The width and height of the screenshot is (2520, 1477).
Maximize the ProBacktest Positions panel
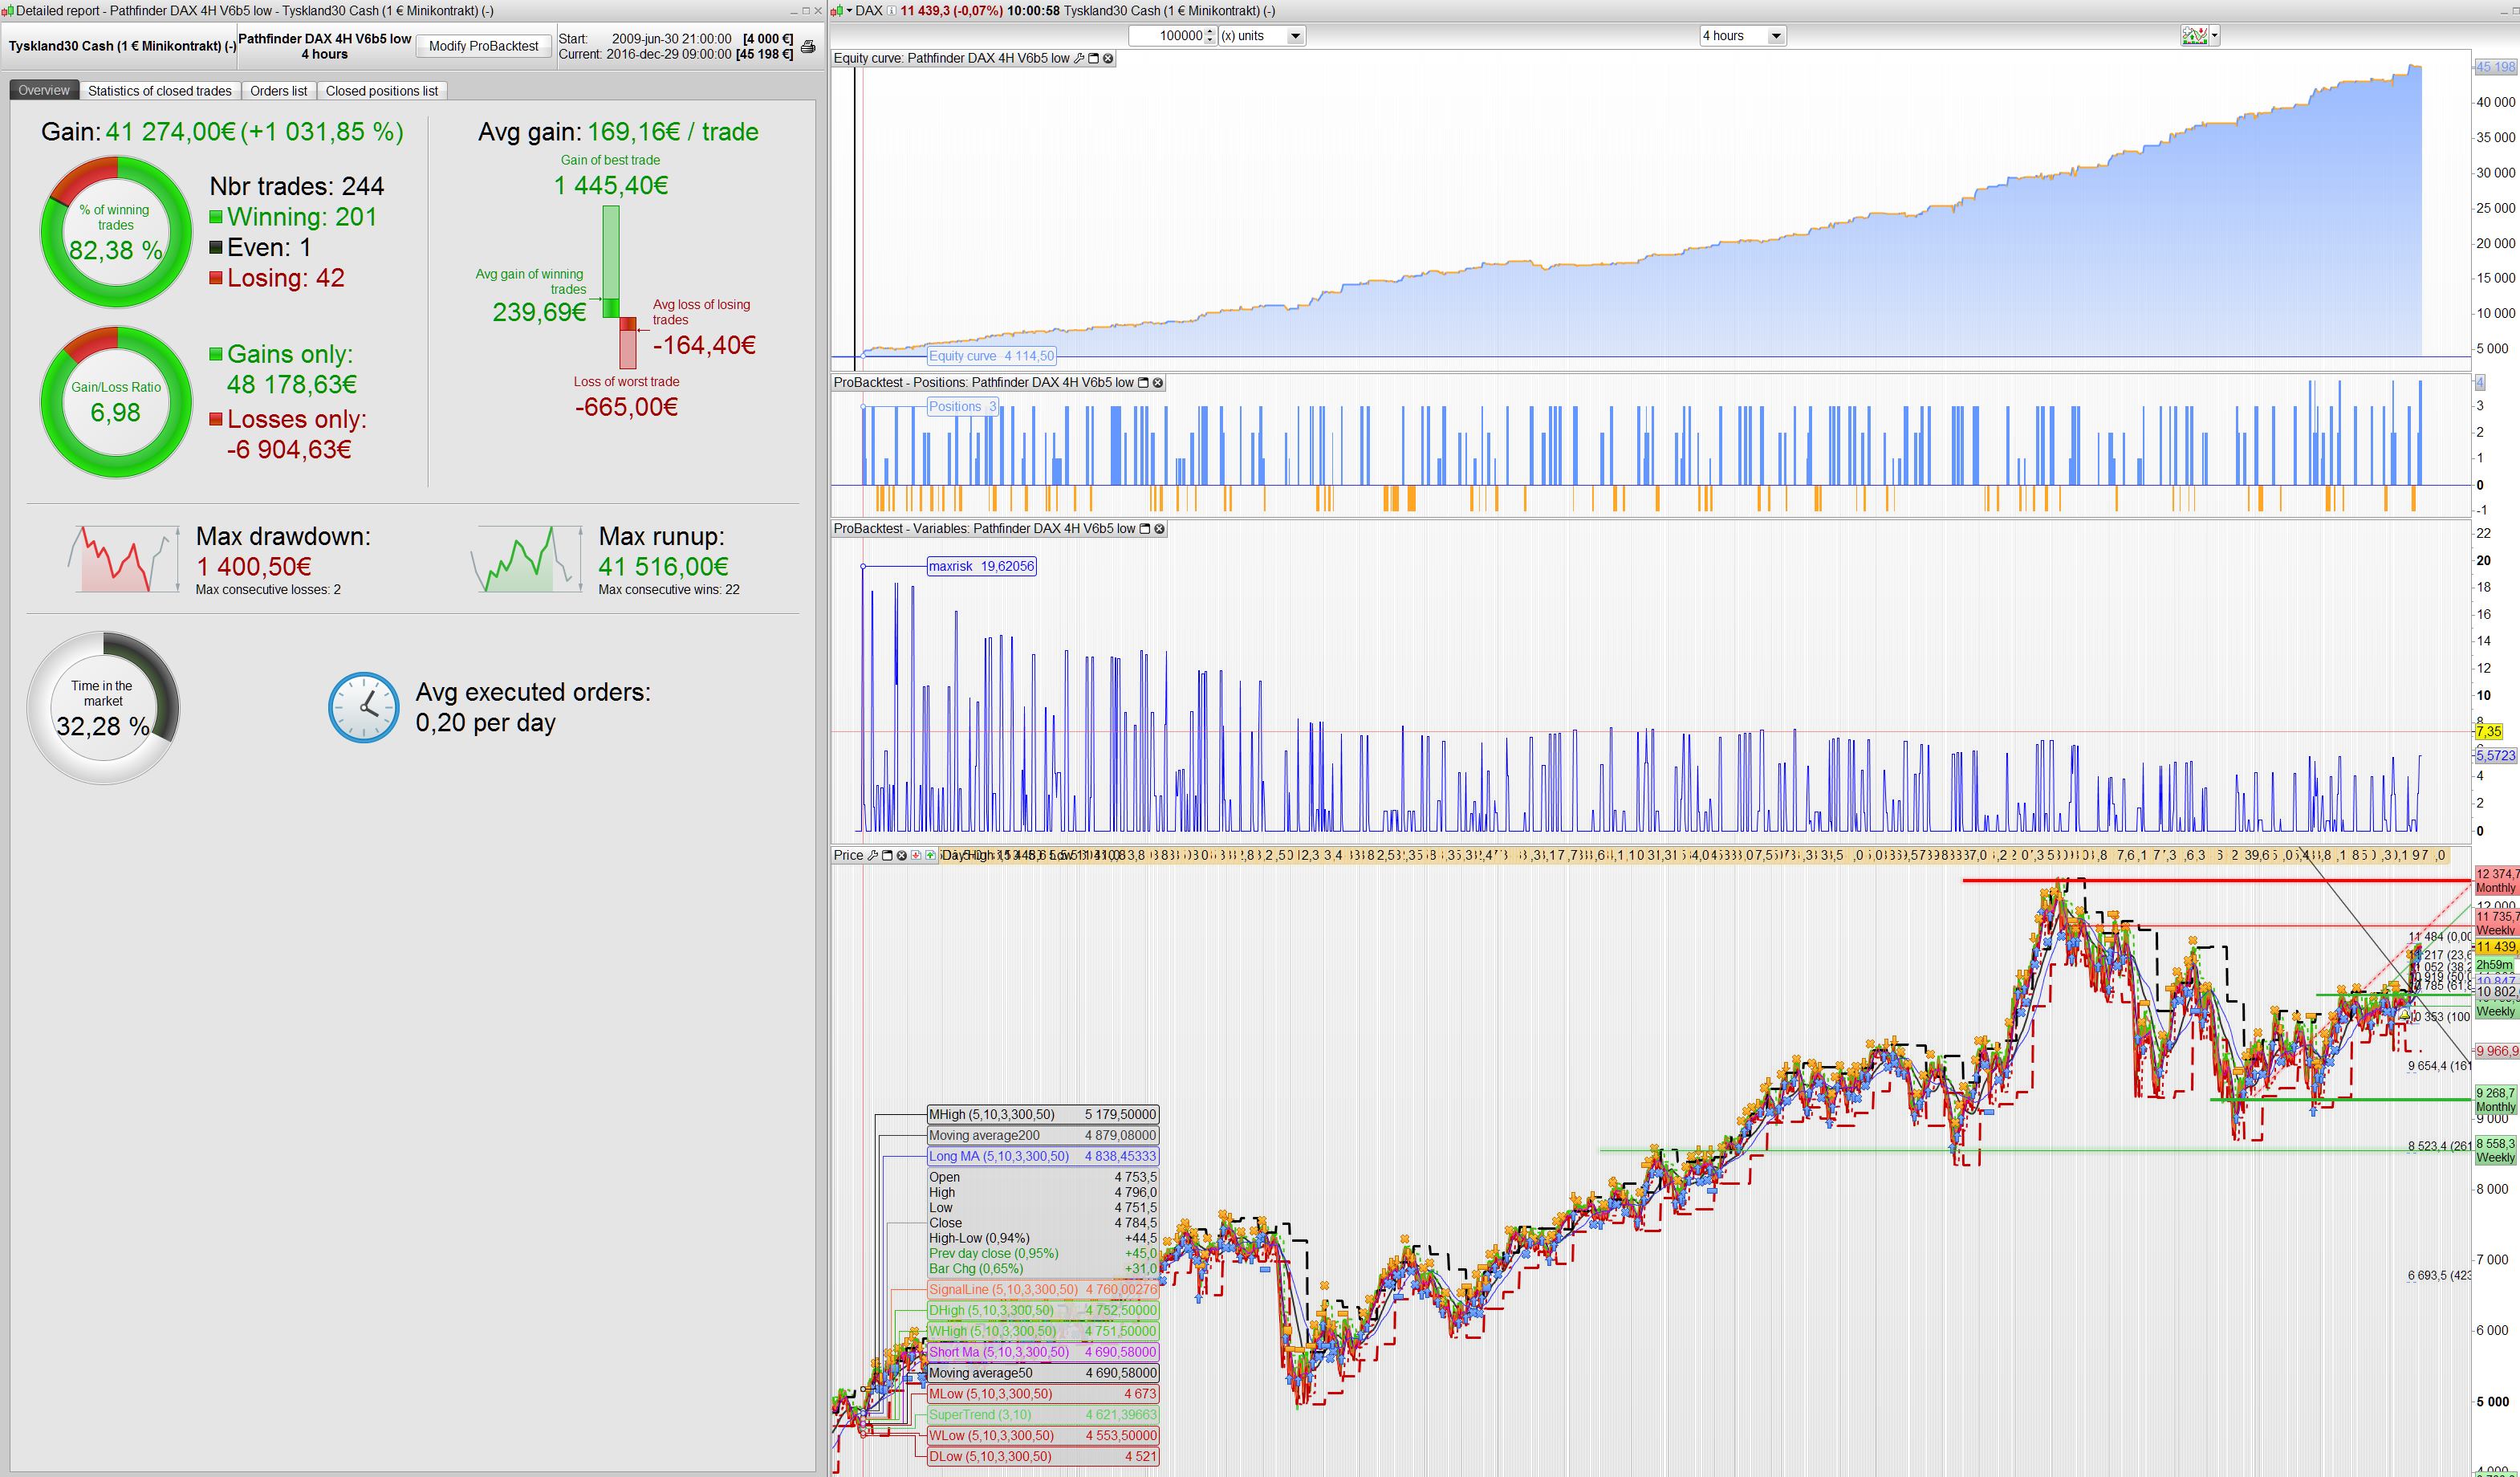[1143, 382]
